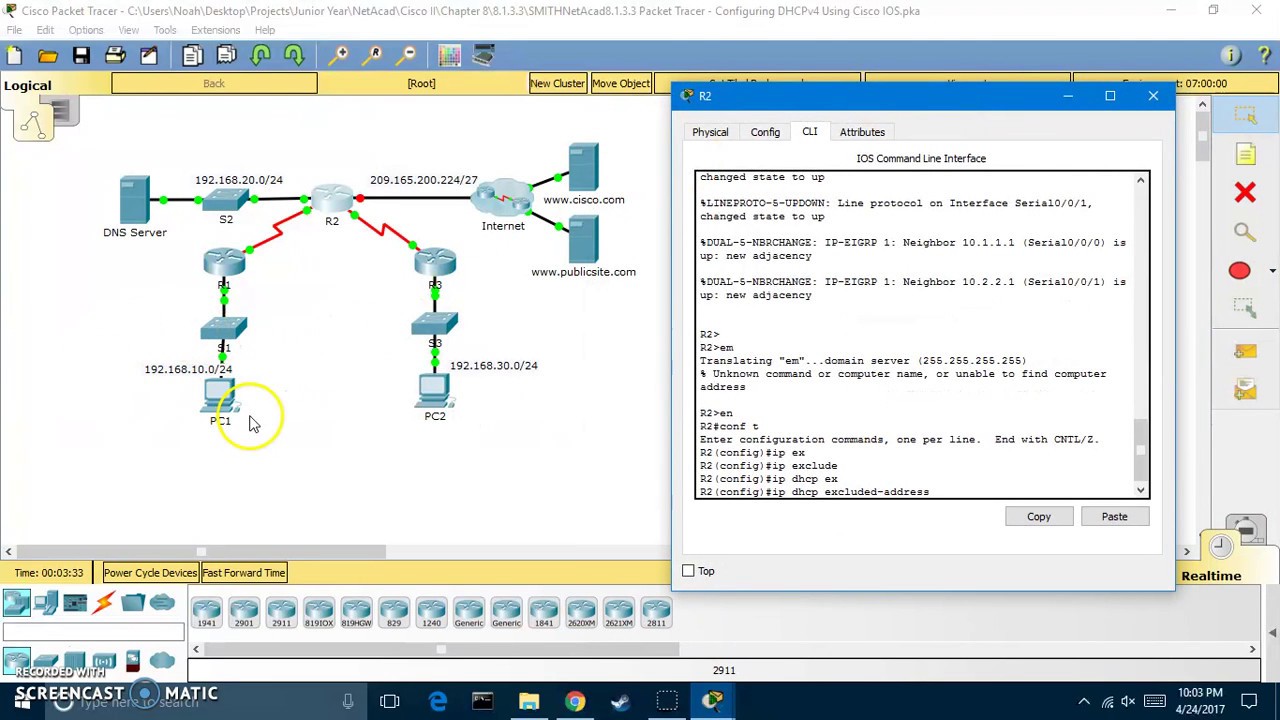Screen dimensions: 1280x720
Task: Open a file with the folder icon
Action: tap(47, 55)
